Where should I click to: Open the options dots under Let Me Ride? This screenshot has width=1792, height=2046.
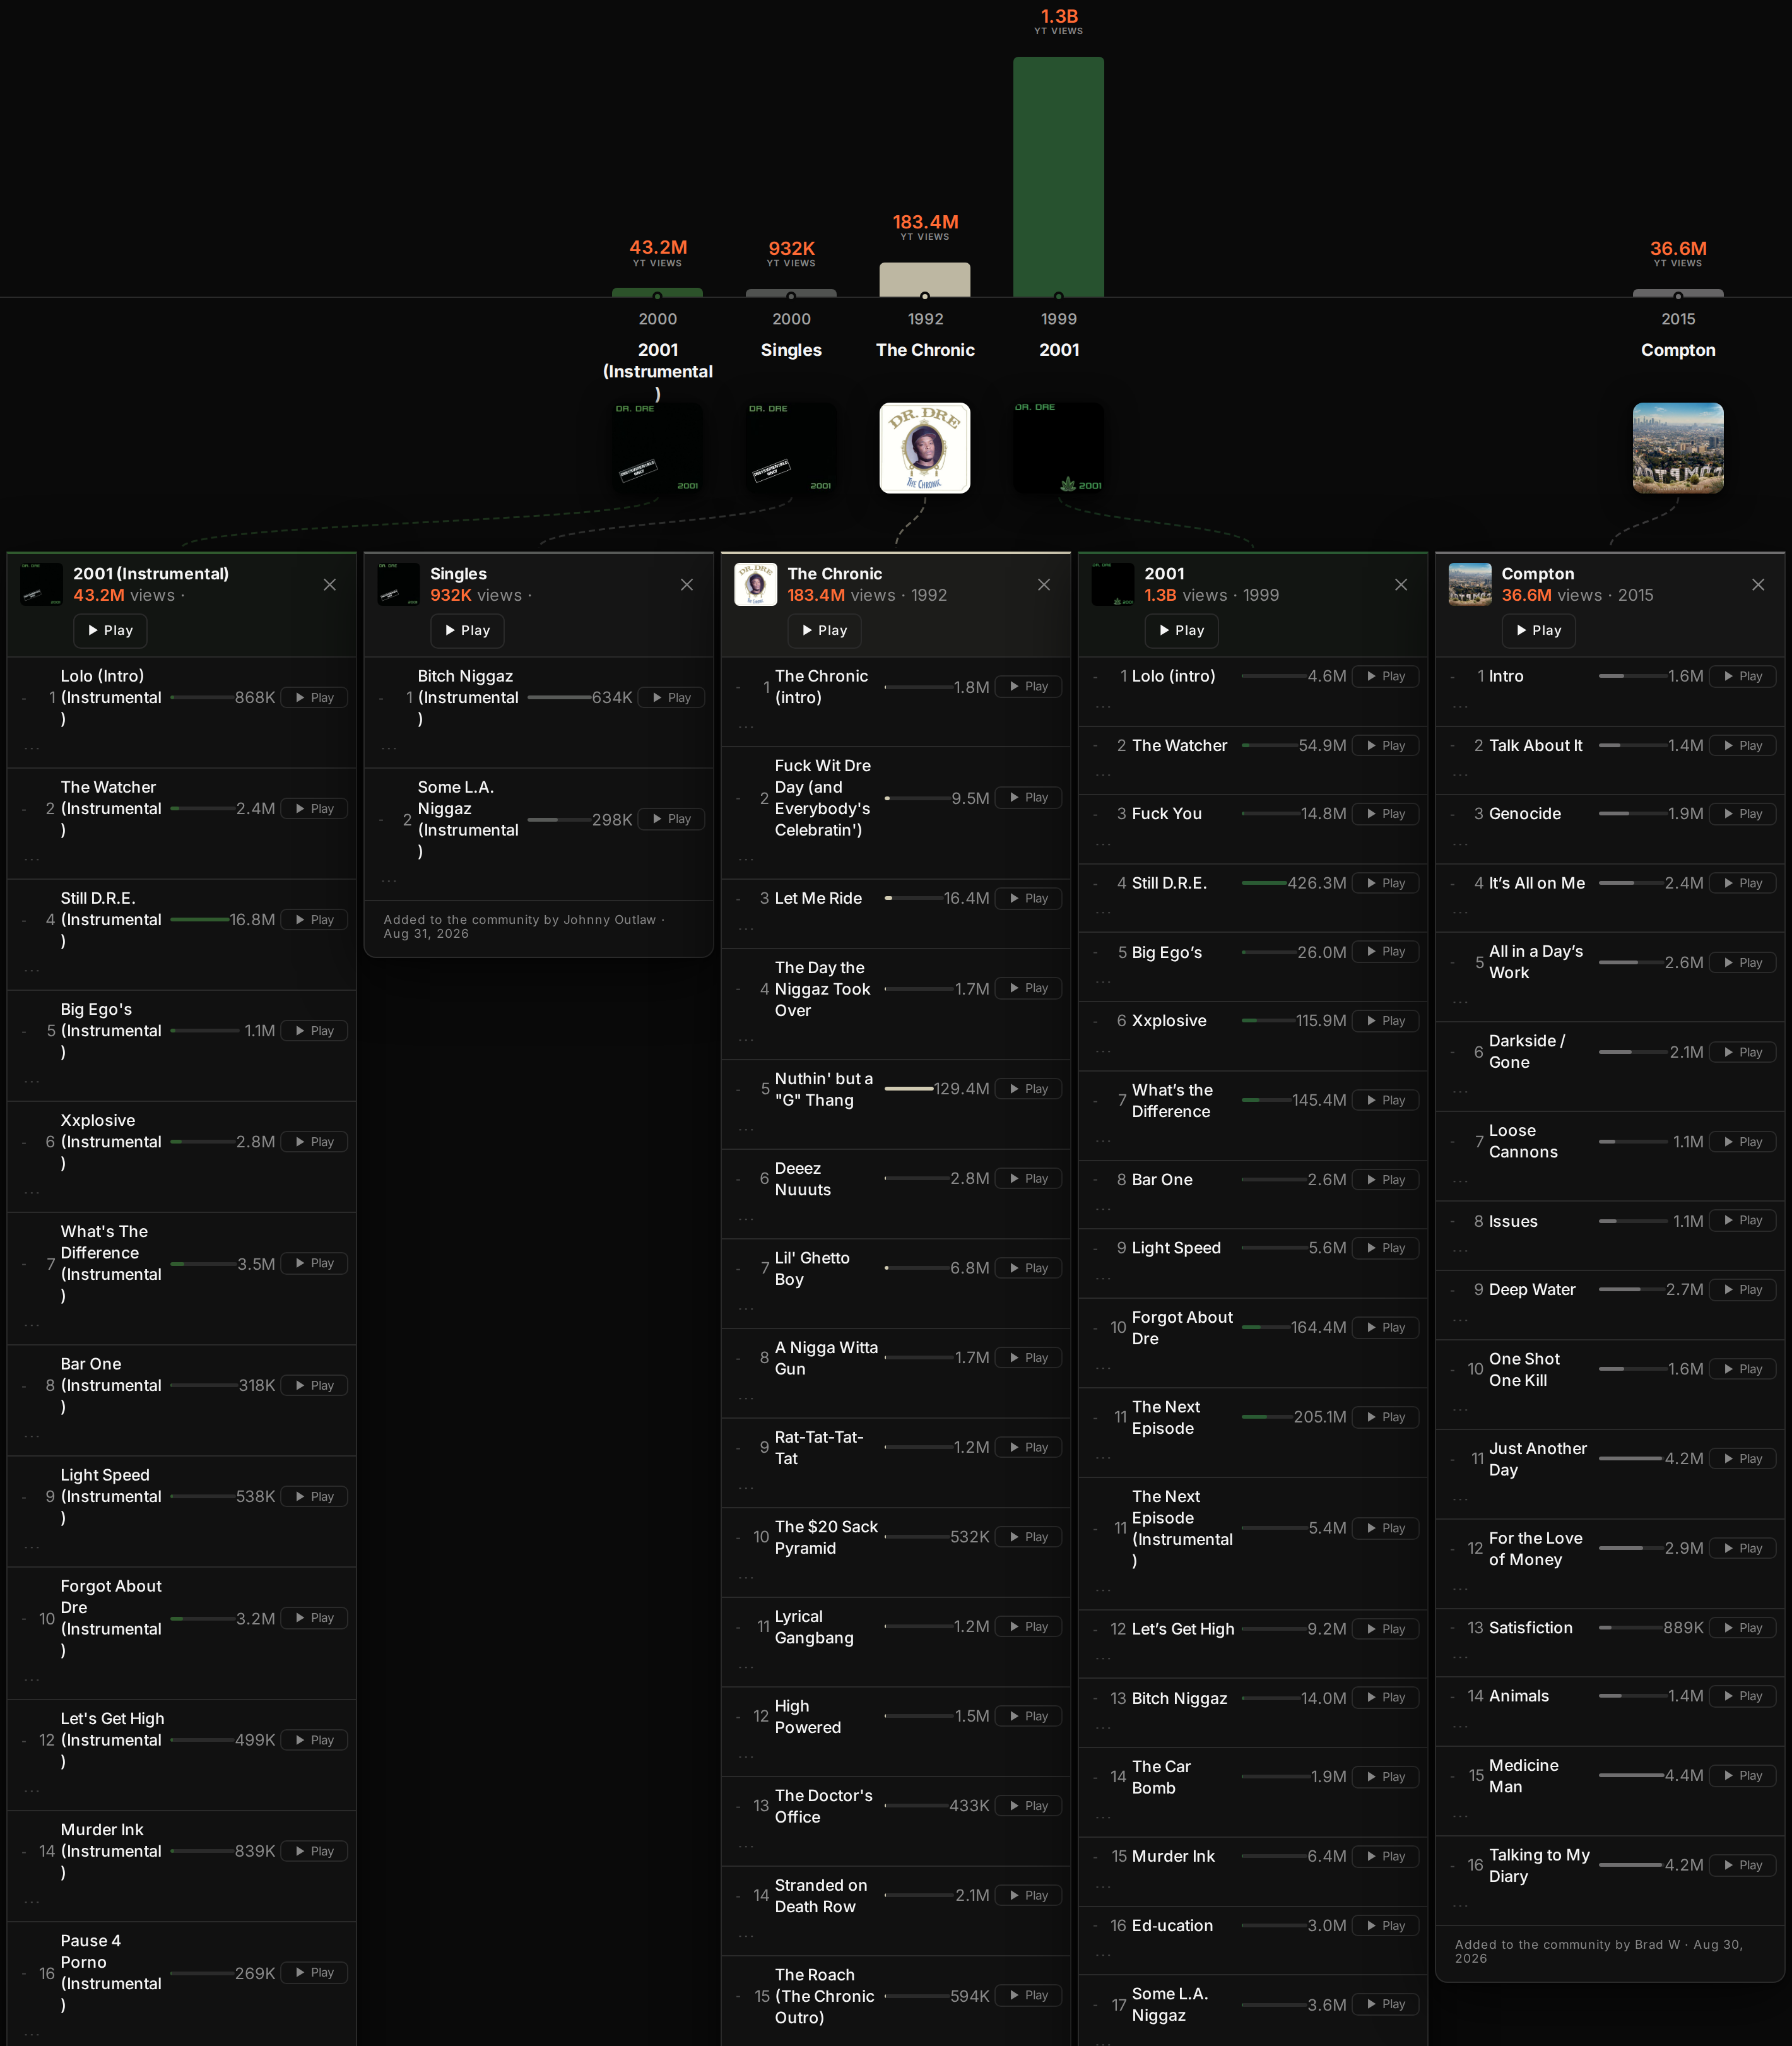click(746, 929)
